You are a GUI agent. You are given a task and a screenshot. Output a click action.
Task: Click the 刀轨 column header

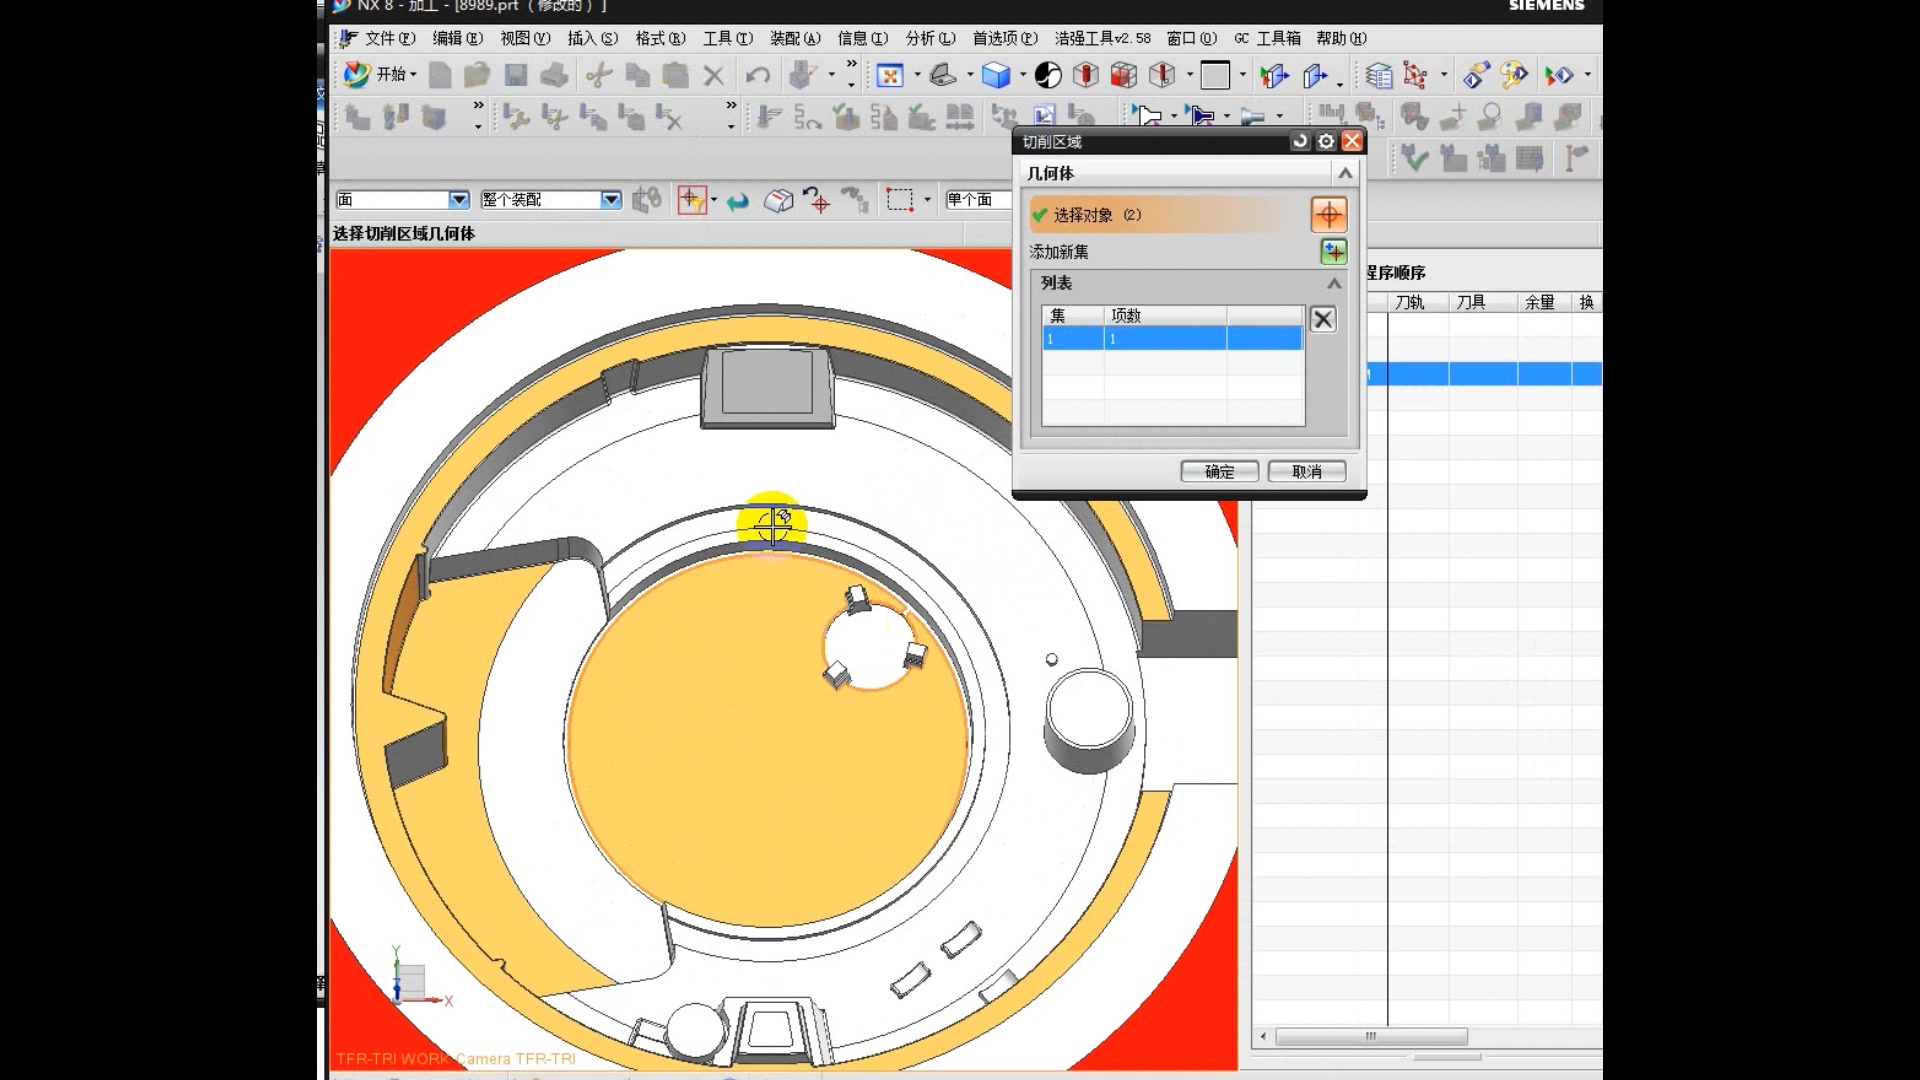[1418, 302]
